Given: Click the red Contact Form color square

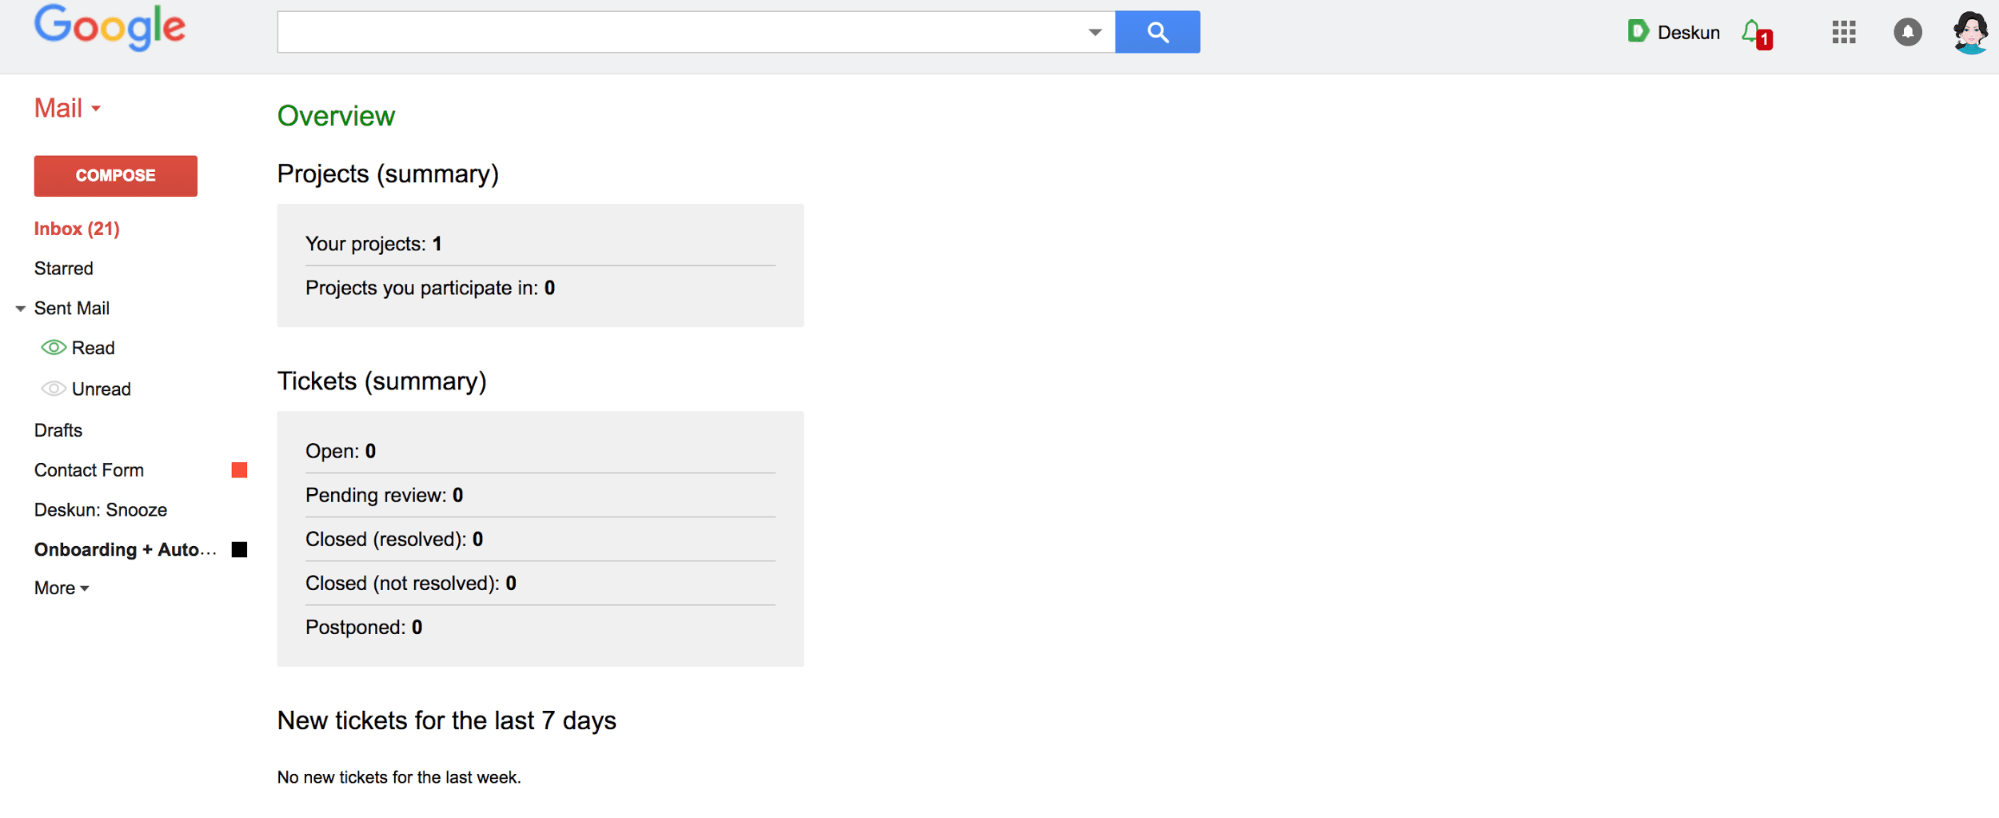Looking at the screenshot, I should pos(239,470).
